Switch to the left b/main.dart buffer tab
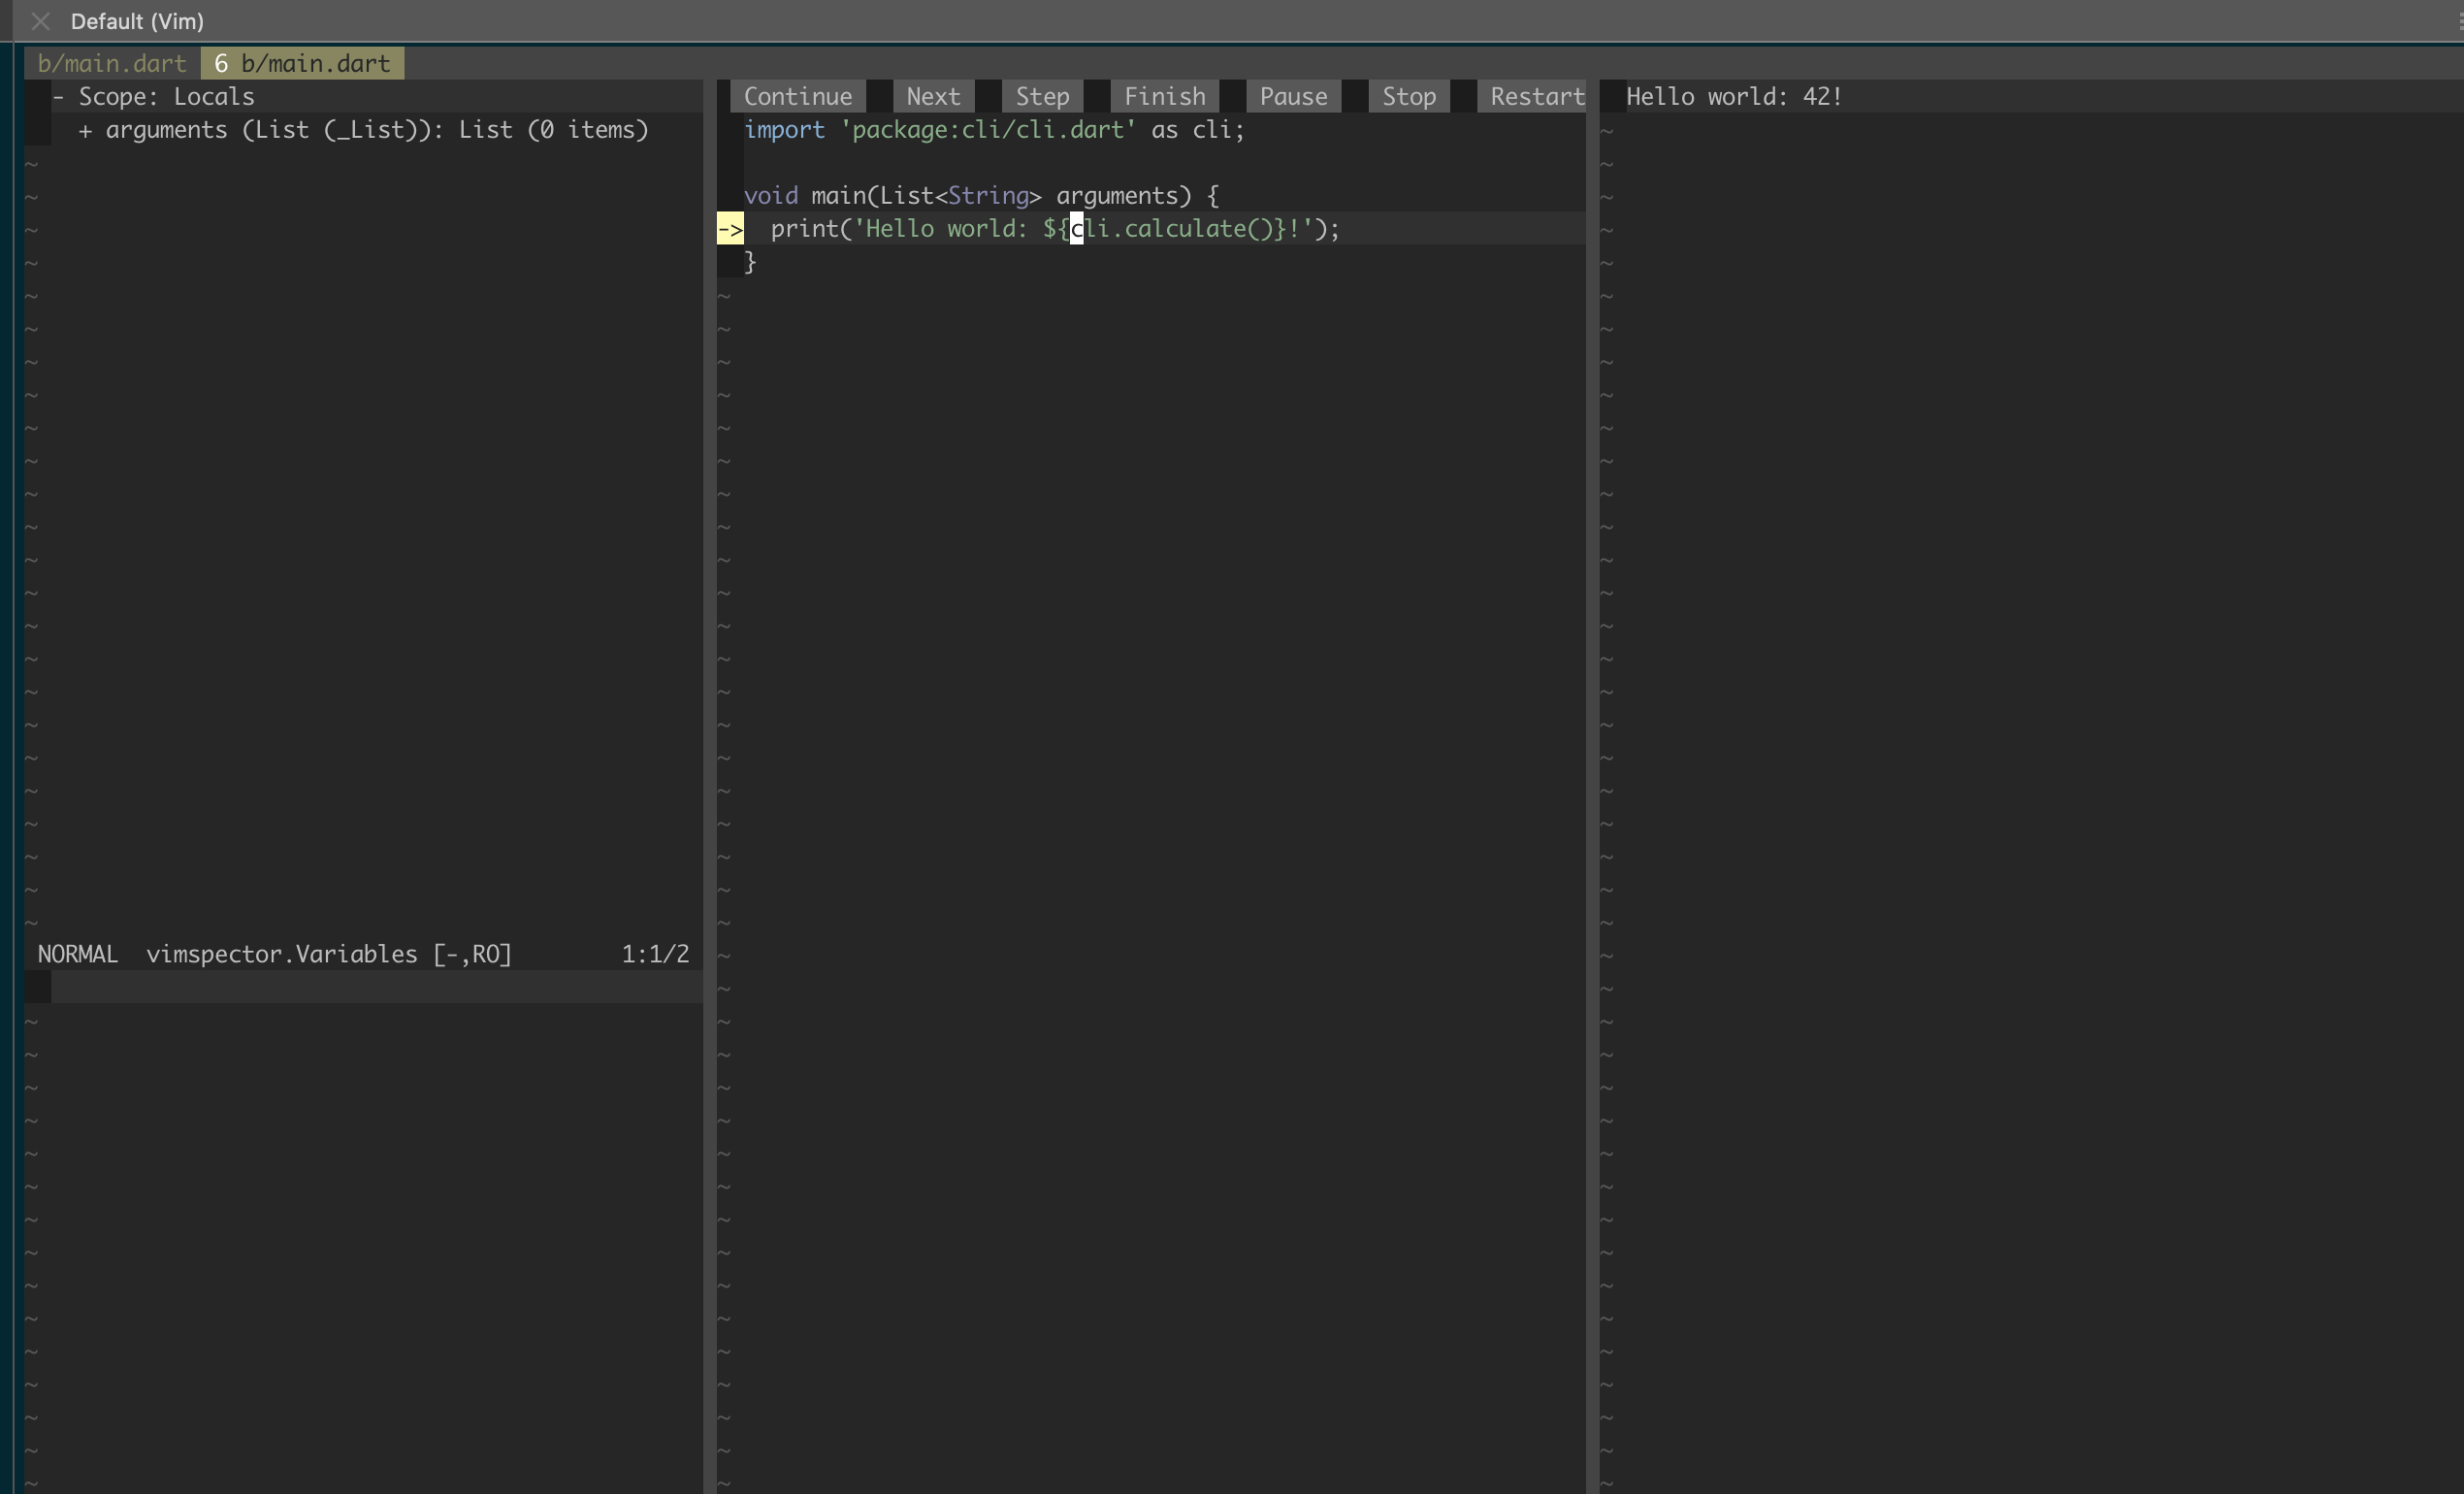Screen dimensions: 2464x1494 pyautogui.click(x=110, y=62)
